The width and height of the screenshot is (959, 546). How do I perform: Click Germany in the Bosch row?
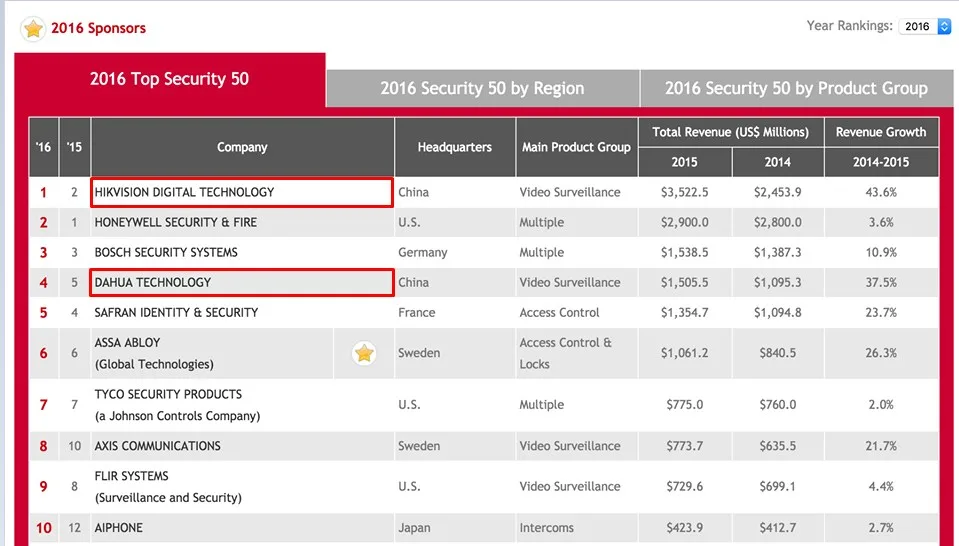point(423,252)
